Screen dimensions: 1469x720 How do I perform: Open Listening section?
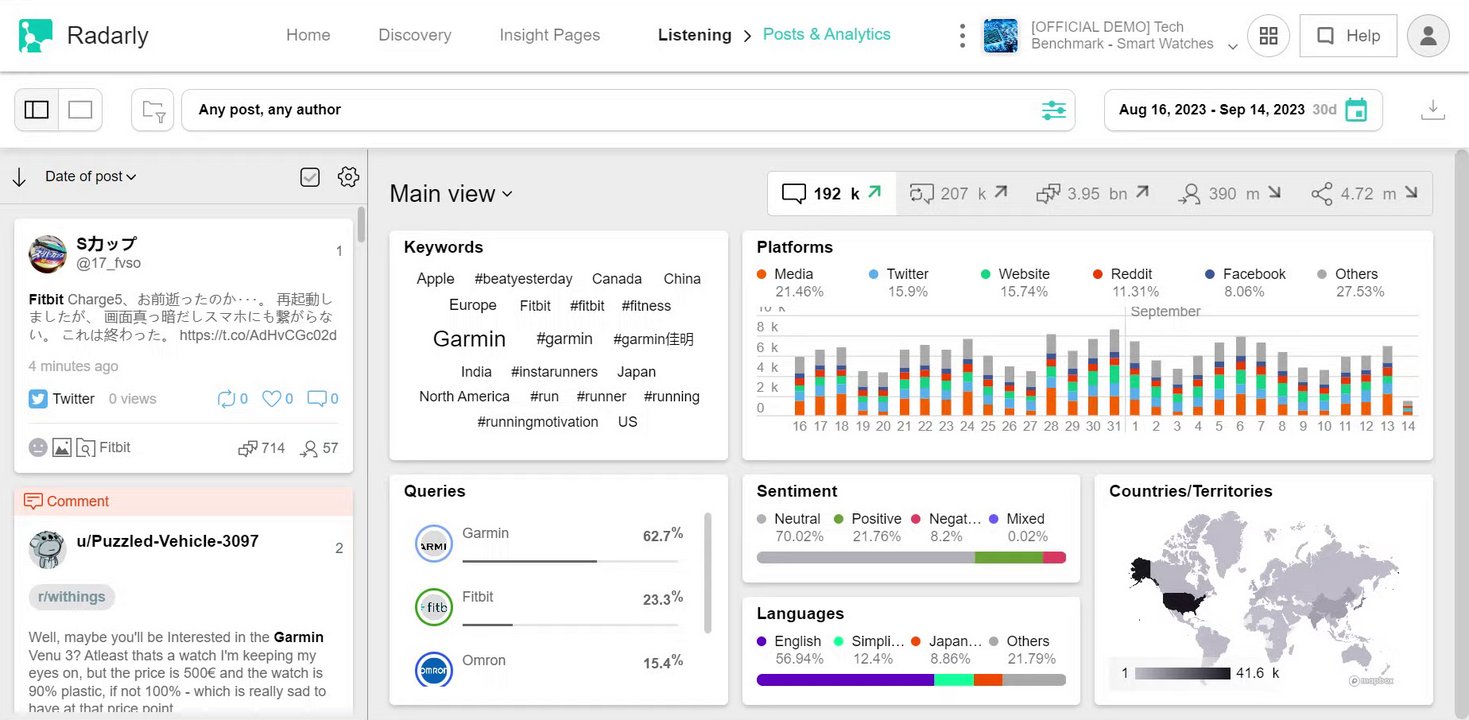click(x=695, y=35)
